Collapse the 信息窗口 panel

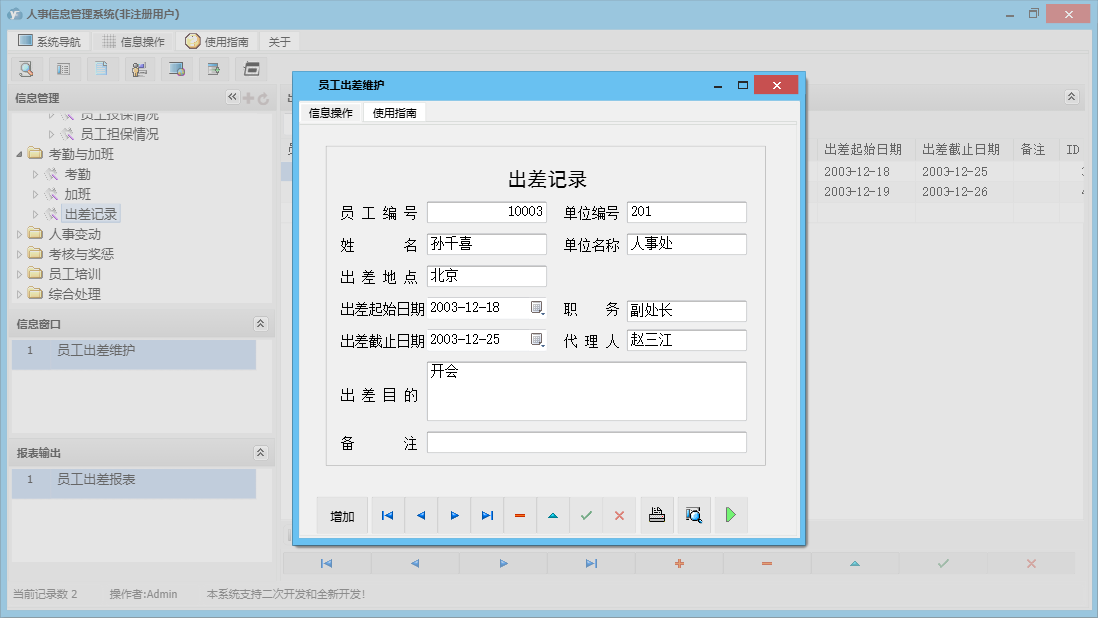[x=261, y=323]
